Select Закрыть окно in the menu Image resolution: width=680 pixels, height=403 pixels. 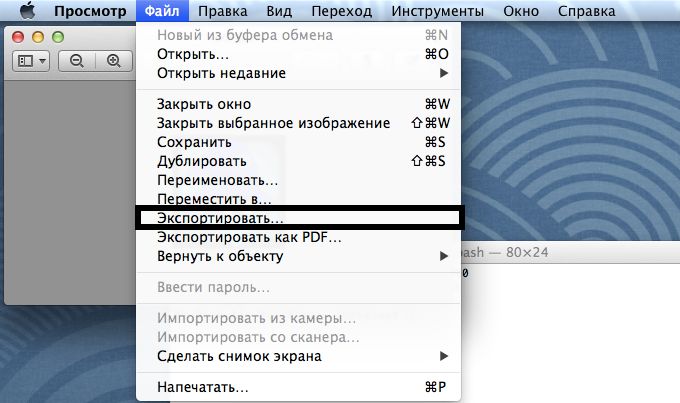click(204, 104)
